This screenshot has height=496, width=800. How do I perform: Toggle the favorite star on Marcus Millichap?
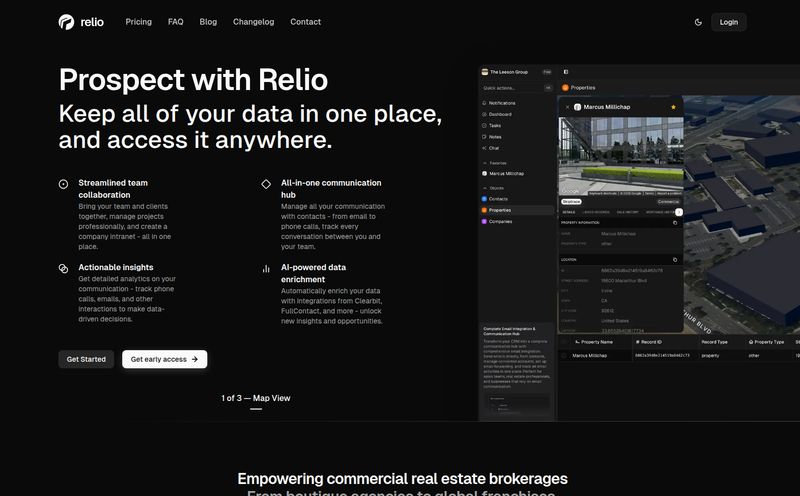(x=673, y=107)
